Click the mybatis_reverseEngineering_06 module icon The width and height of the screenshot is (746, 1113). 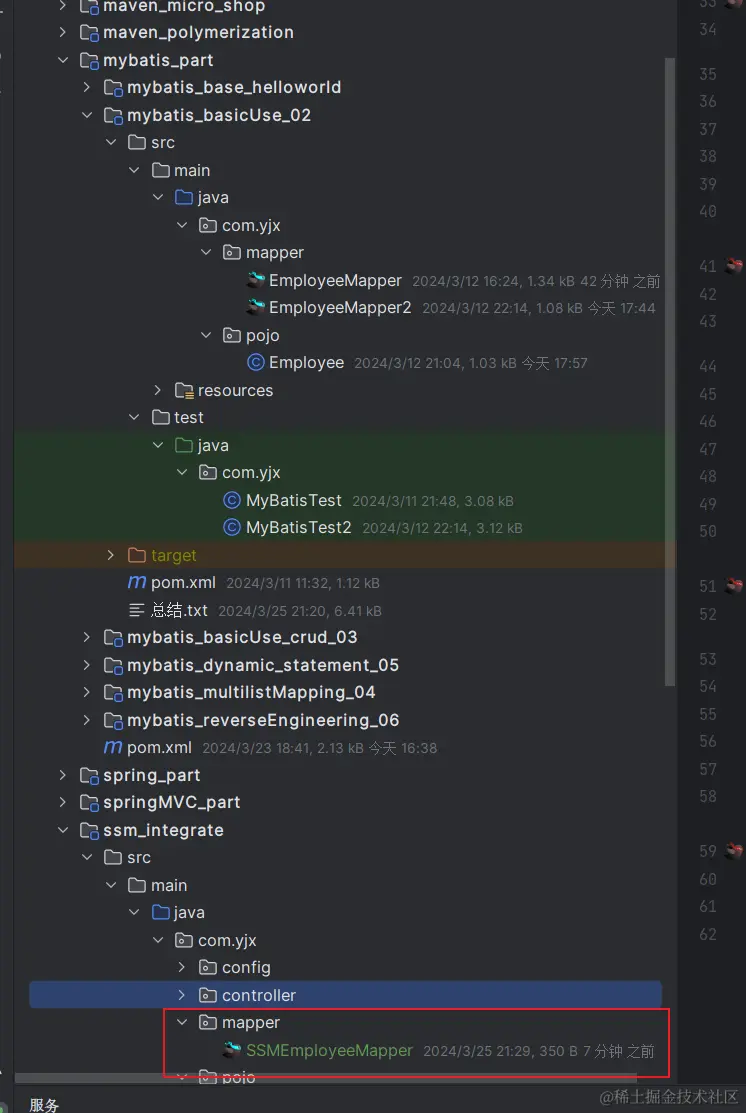[x=113, y=720]
